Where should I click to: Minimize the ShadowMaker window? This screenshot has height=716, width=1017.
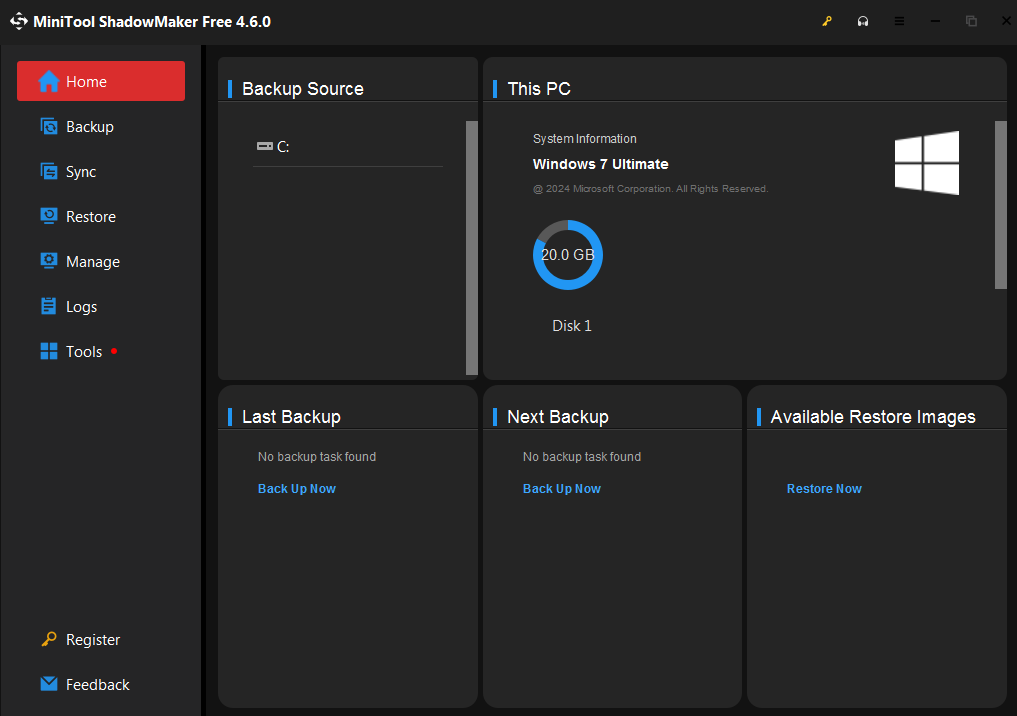tap(935, 21)
